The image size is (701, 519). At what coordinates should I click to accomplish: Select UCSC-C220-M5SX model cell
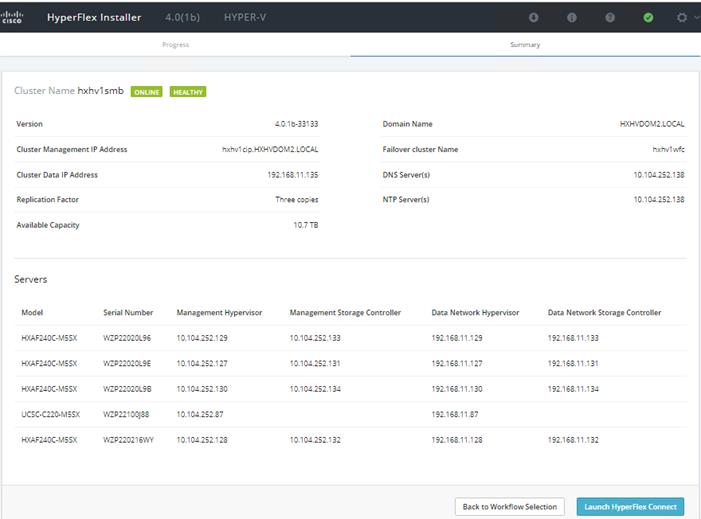[51, 414]
